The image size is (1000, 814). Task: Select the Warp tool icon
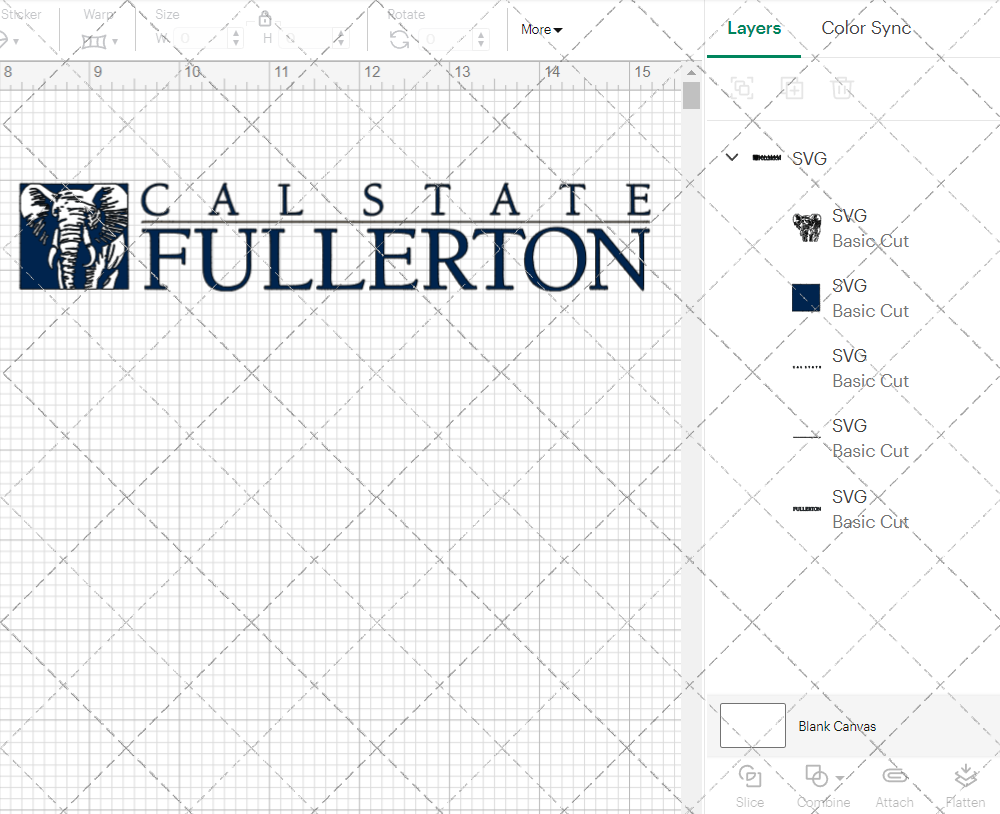(95, 41)
